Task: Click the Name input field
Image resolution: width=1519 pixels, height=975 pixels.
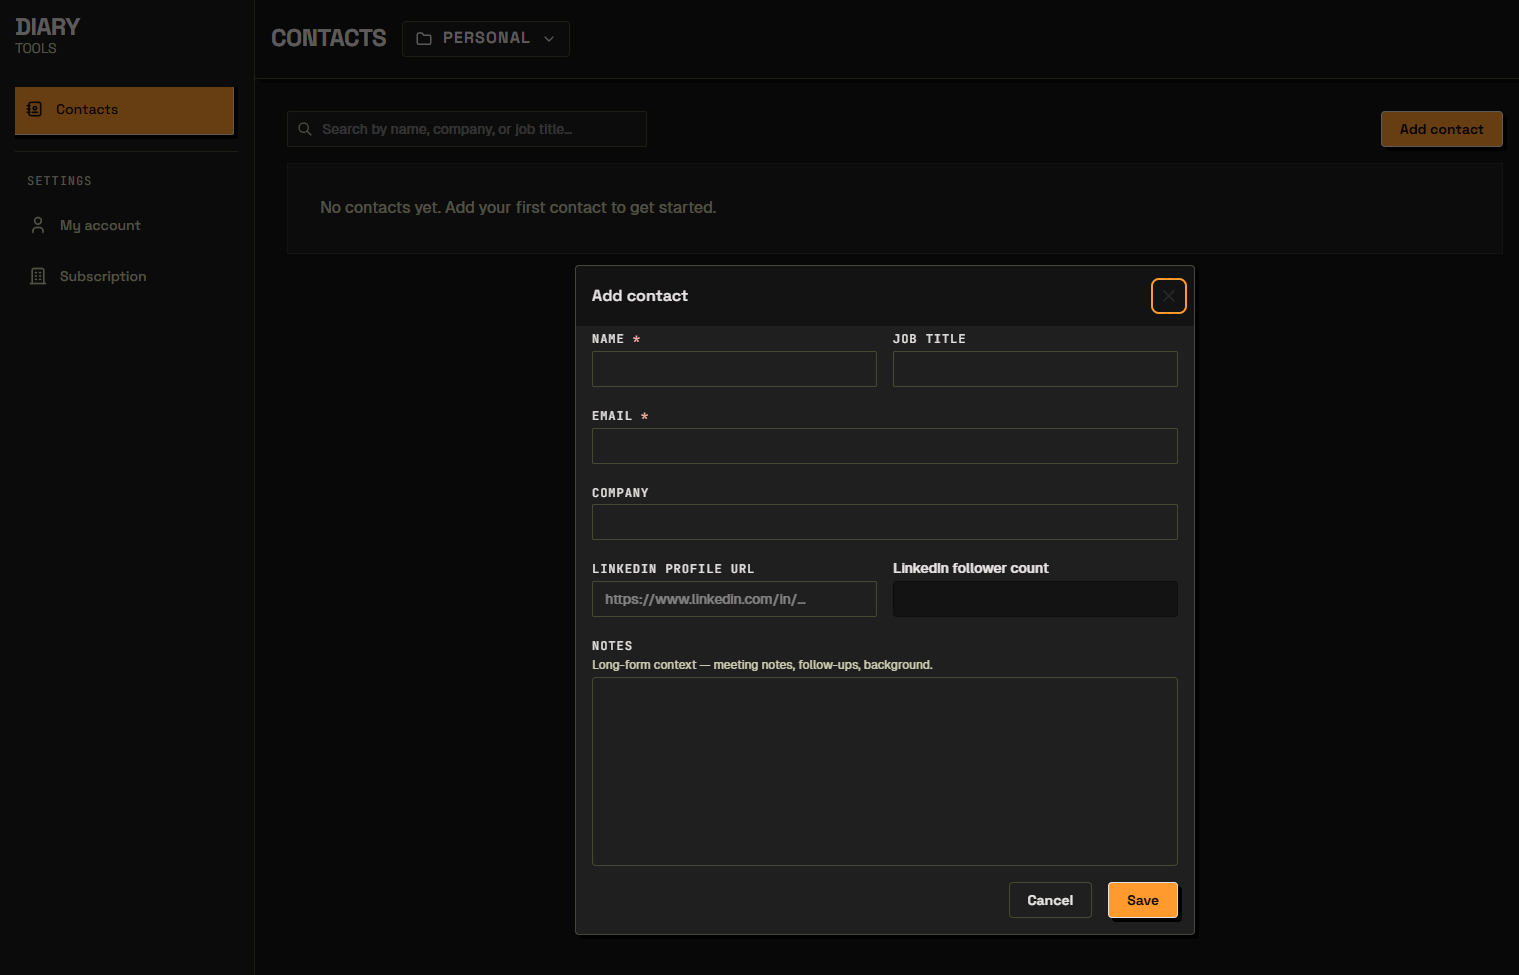Action: point(734,369)
